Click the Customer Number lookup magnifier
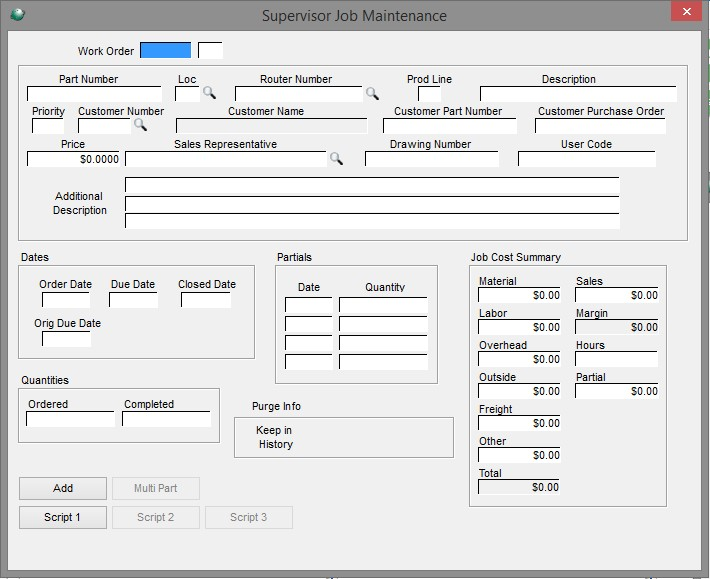 (x=140, y=125)
